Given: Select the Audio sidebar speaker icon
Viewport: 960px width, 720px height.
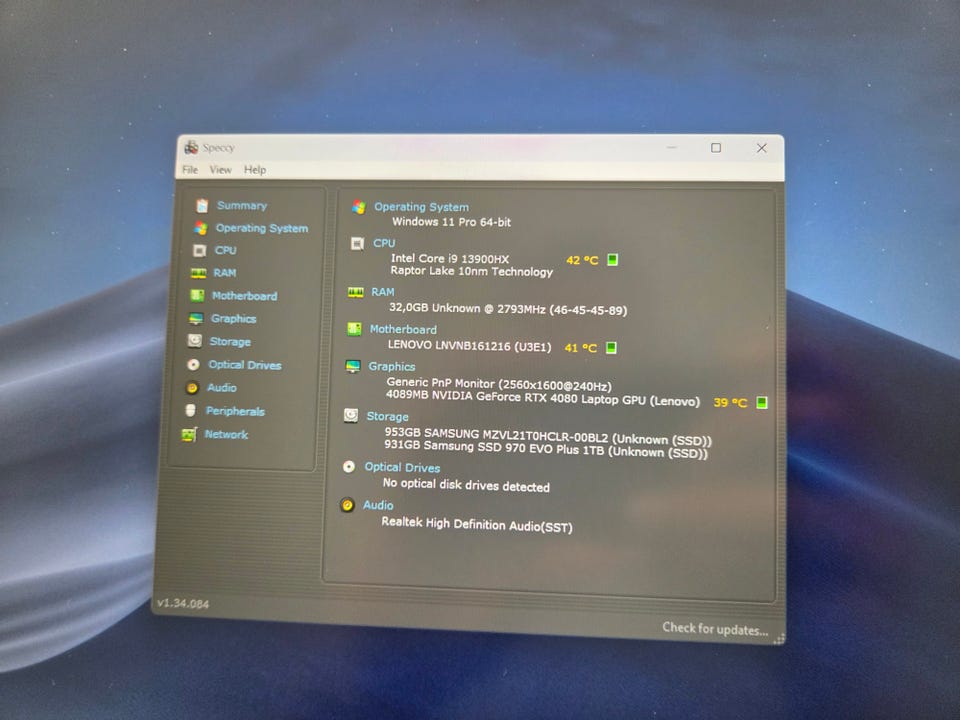Looking at the screenshot, I should tap(192, 388).
